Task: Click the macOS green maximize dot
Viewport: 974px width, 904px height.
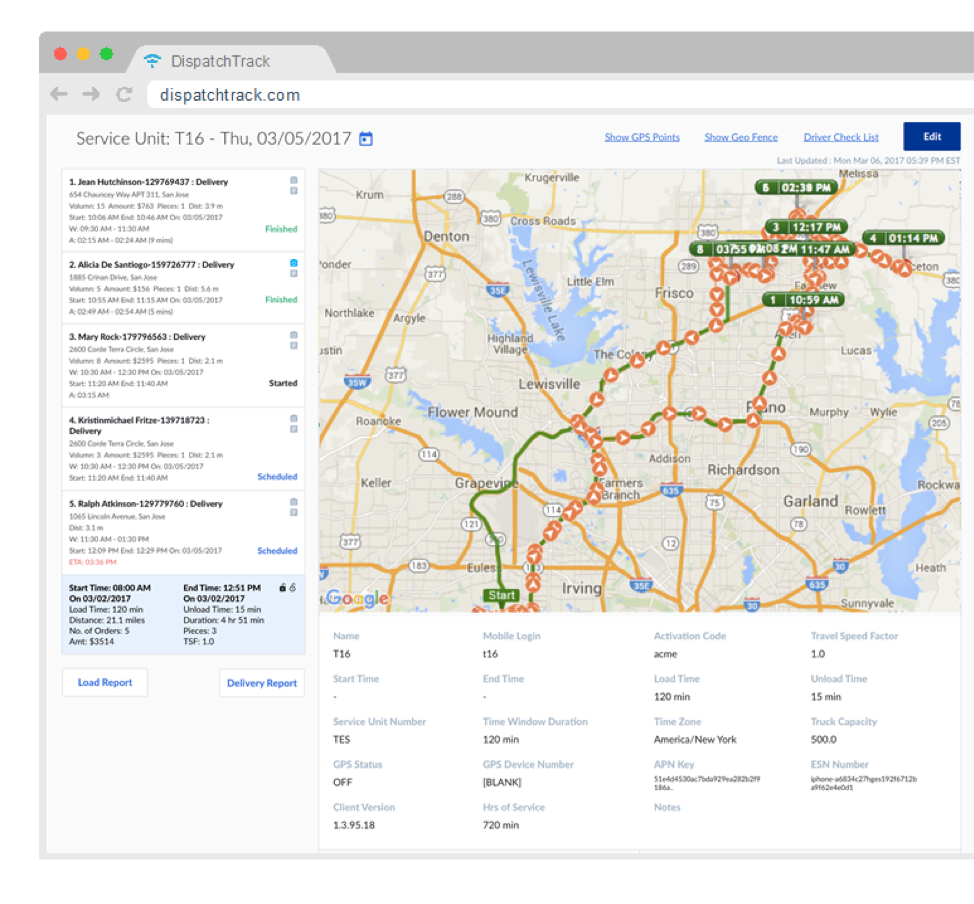Action: pos(106,53)
